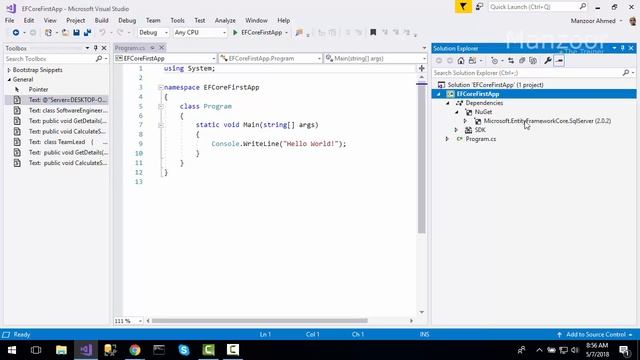Collapse the Dependencies node

(x=448, y=103)
